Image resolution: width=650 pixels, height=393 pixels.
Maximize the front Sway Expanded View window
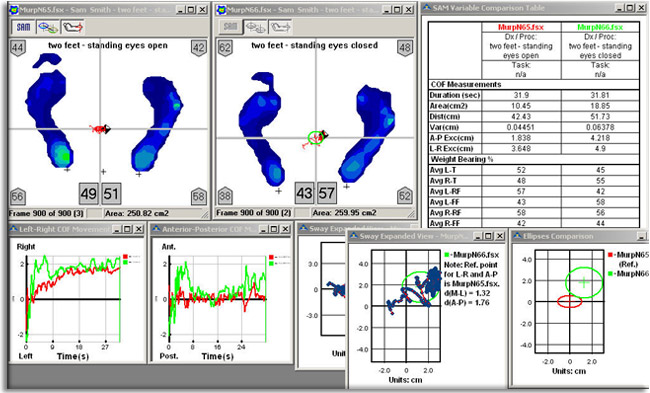pyautogui.click(x=489, y=236)
